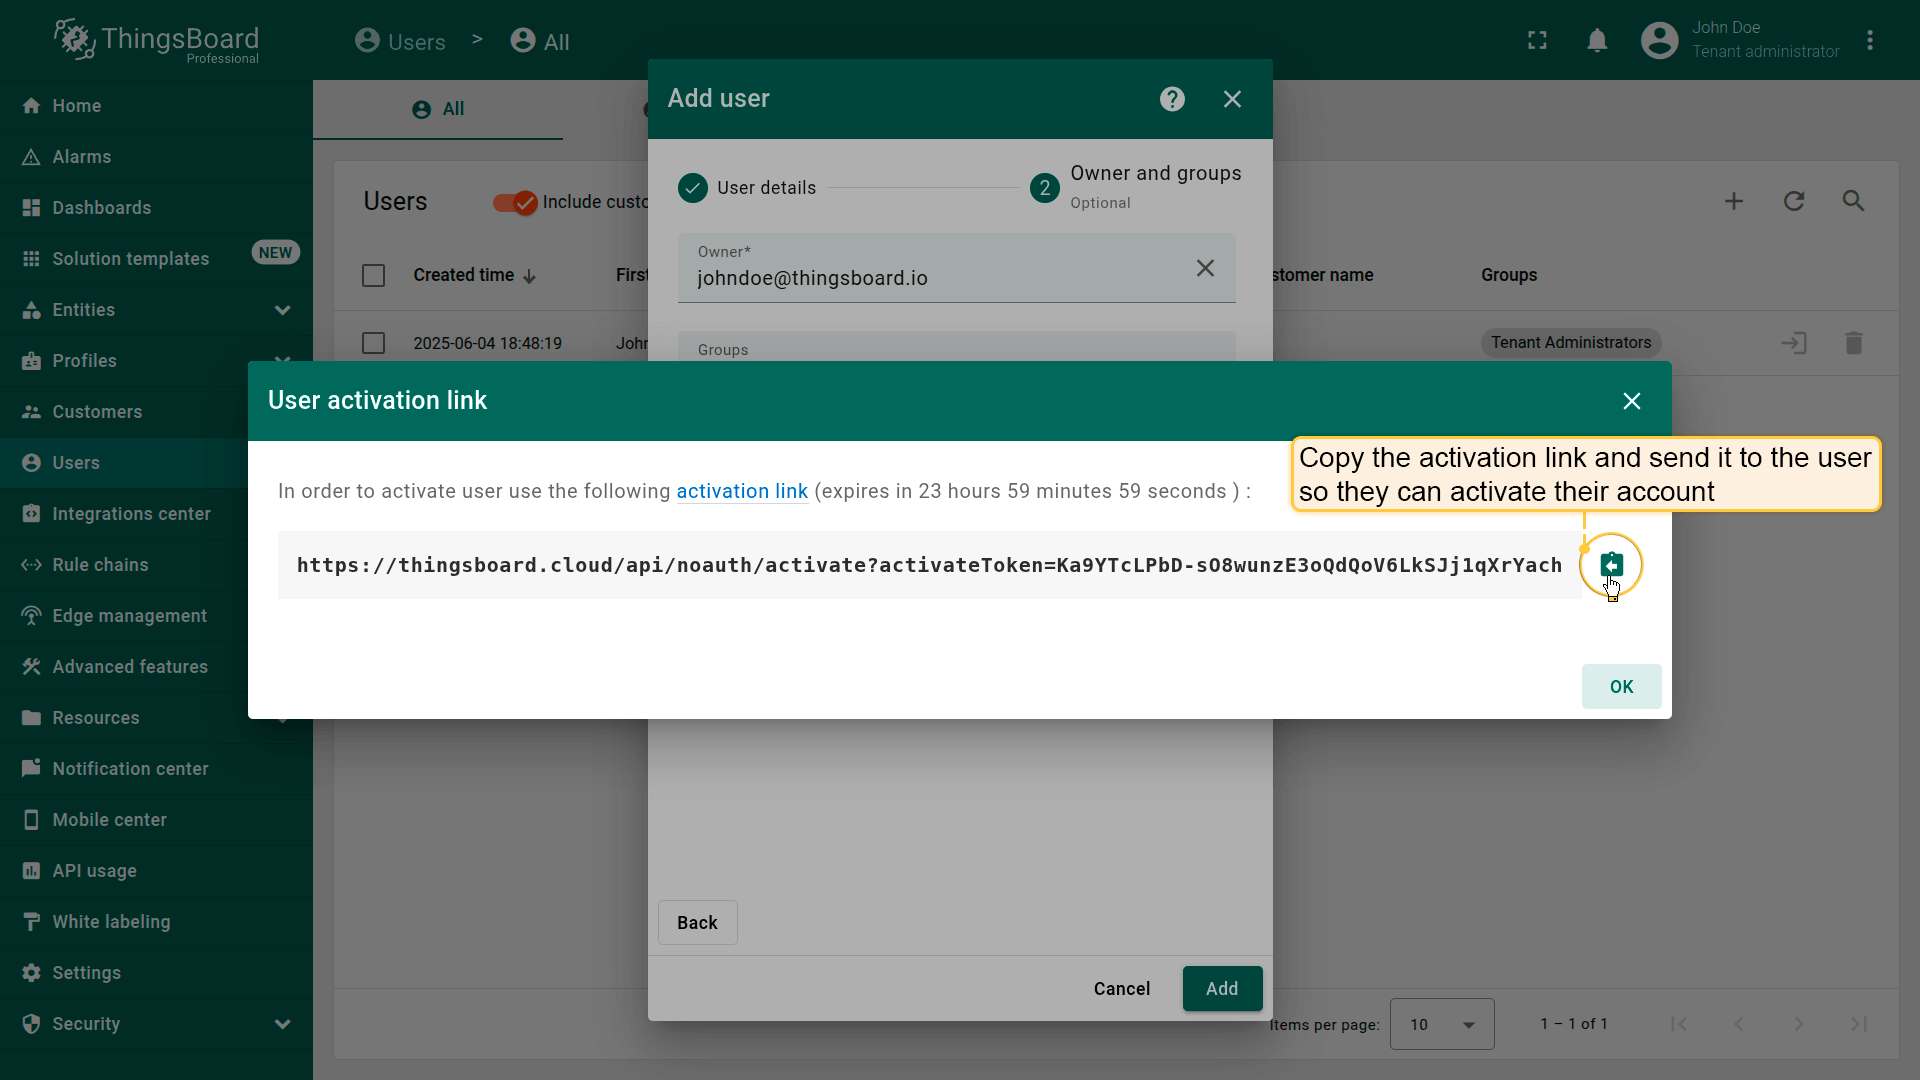
Task: Copy the activation link to clipboard
Action: point(1610,565)
